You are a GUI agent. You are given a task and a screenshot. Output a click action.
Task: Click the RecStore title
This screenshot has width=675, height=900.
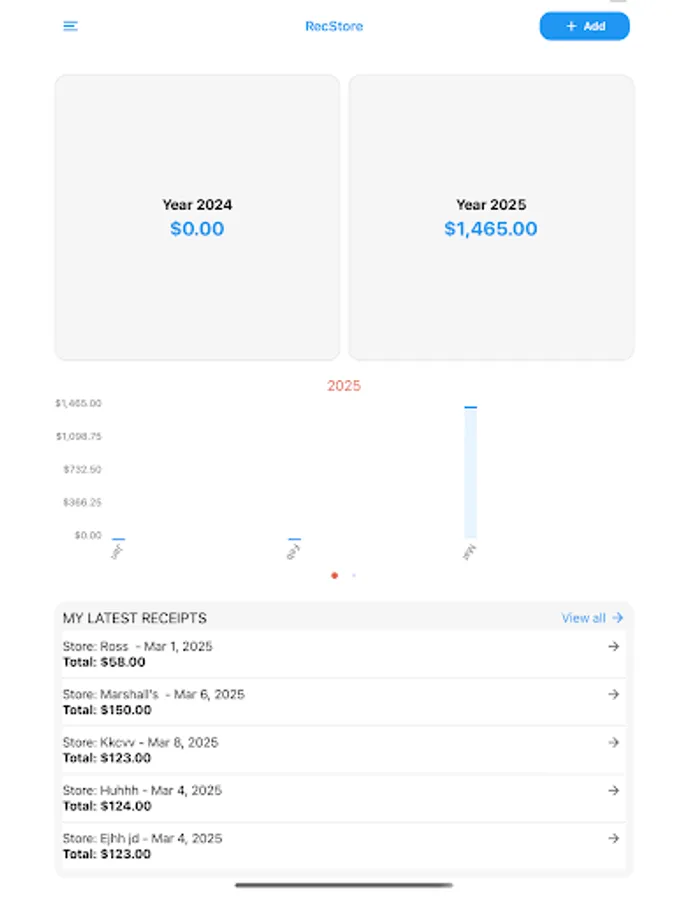tap(334, 26)
